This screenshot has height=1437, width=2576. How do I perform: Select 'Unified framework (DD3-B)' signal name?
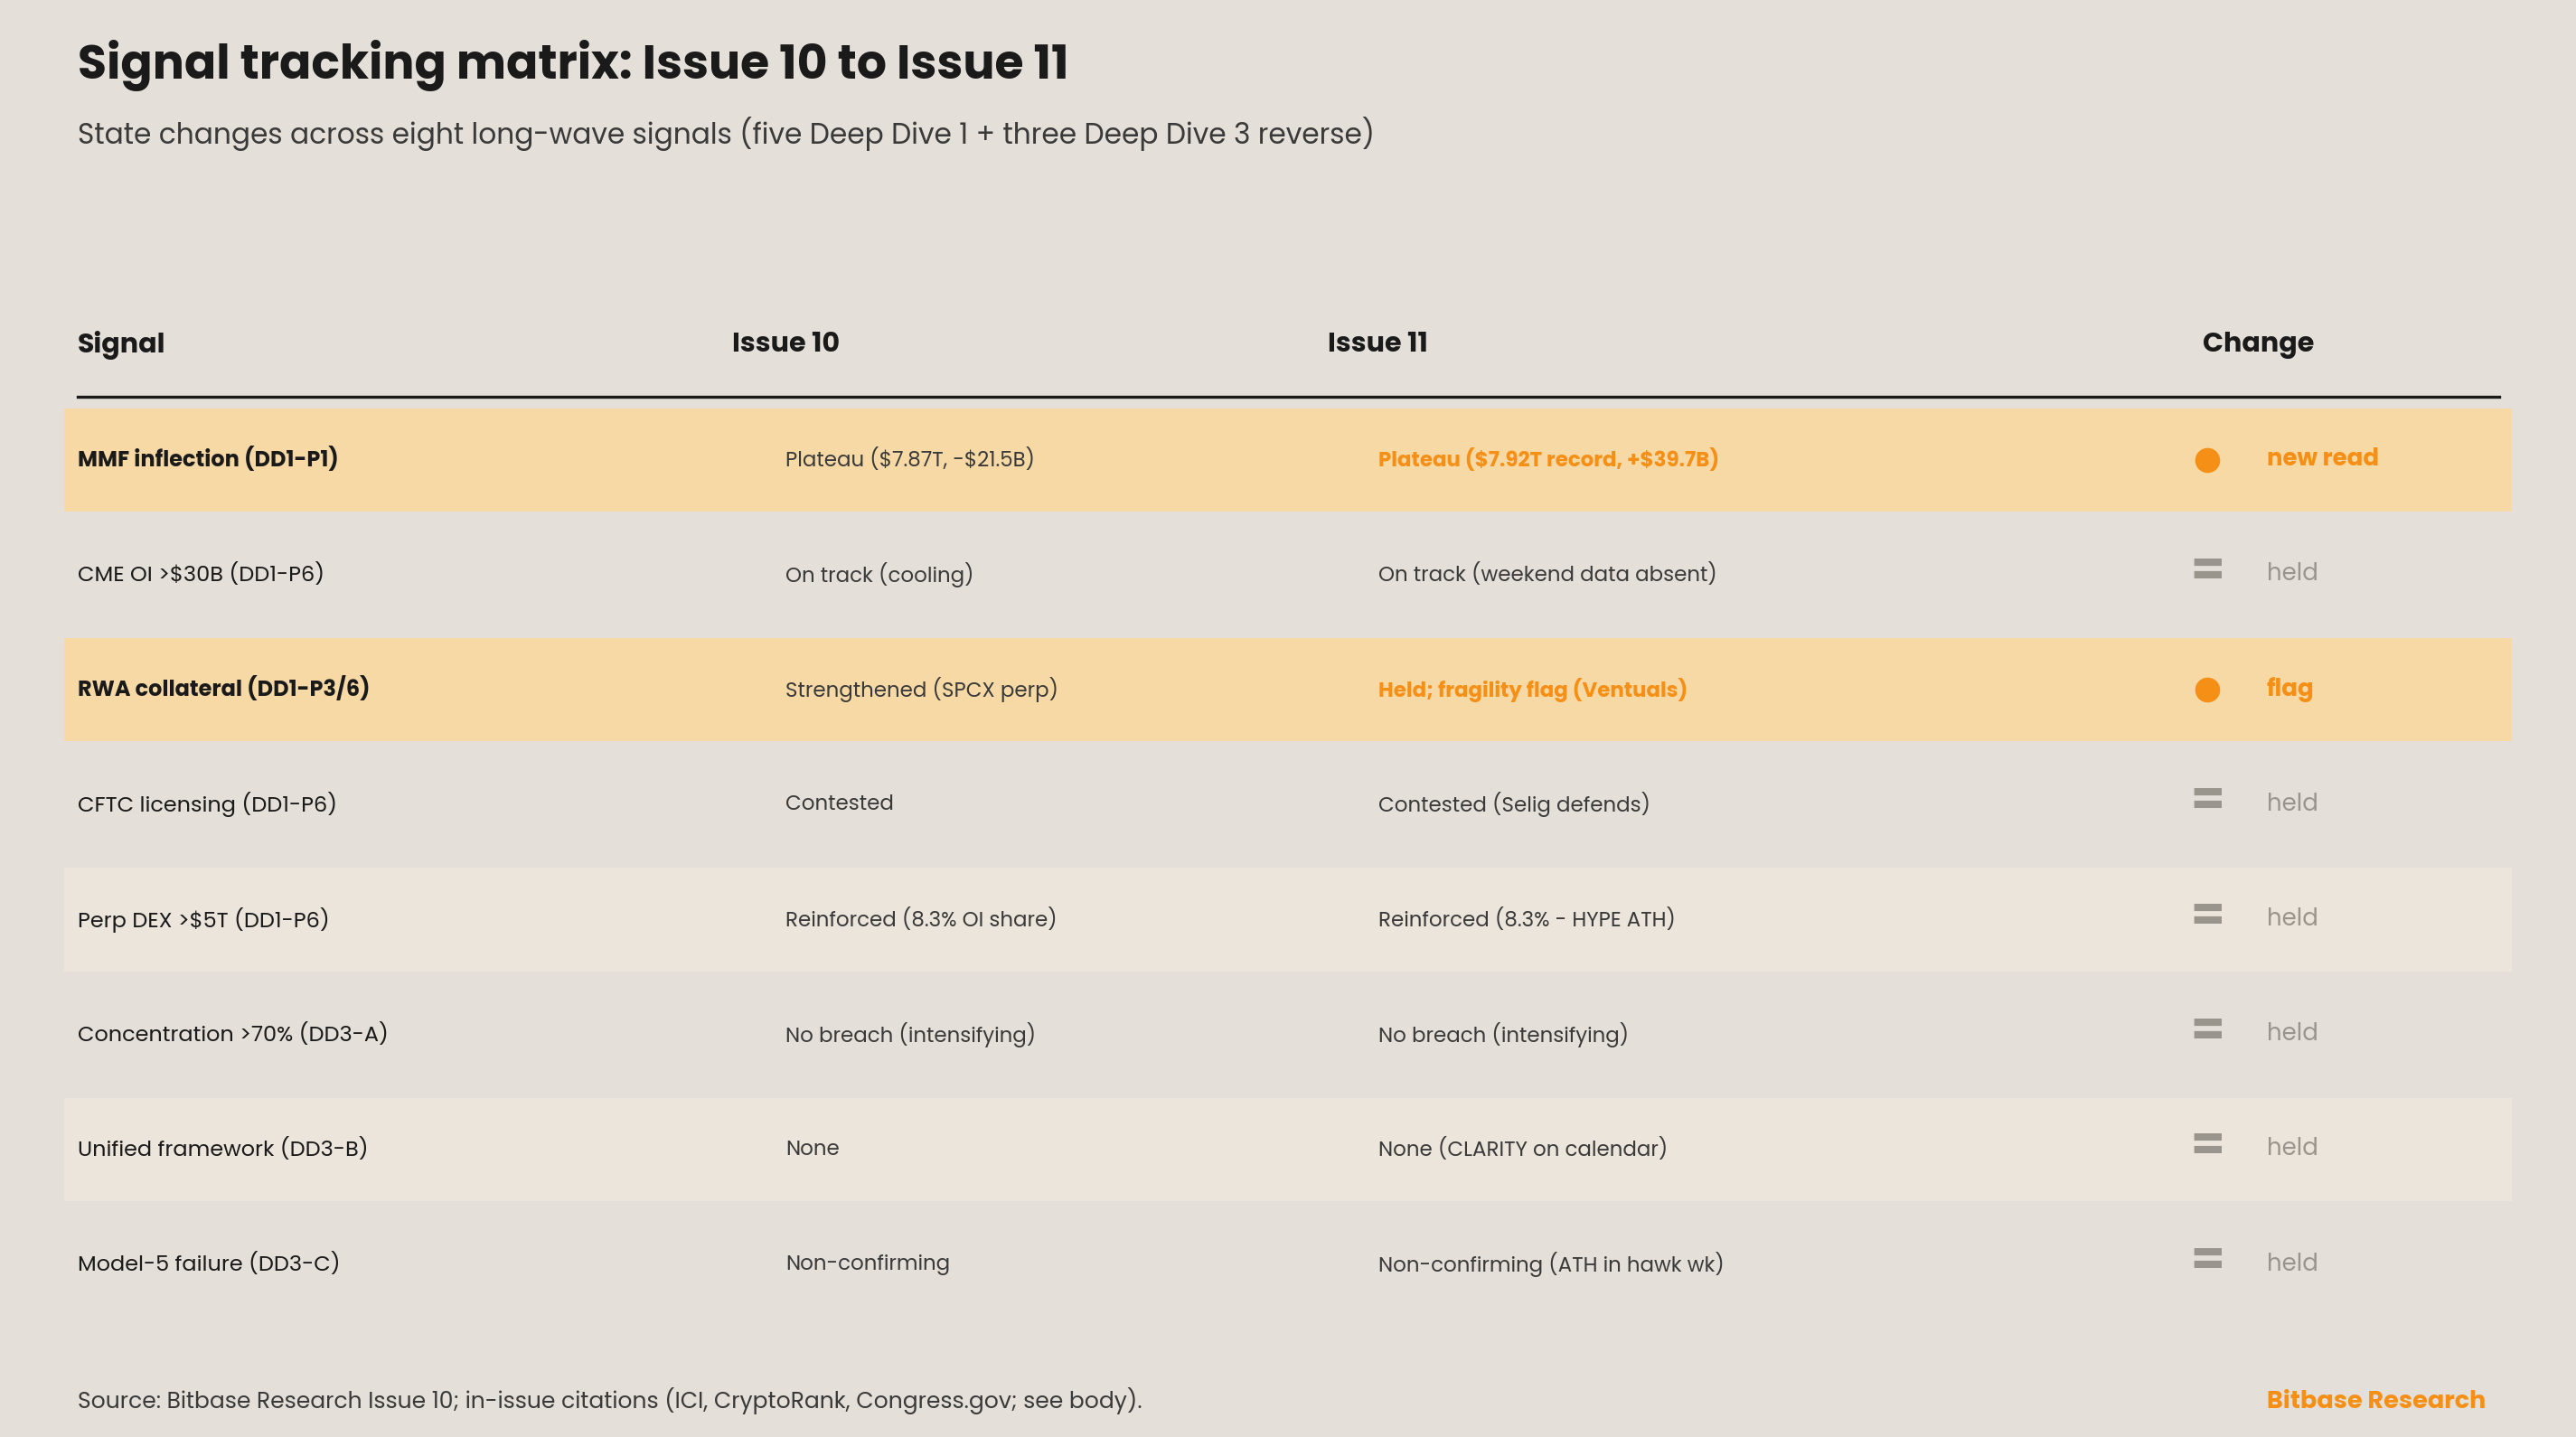tap(223, 1148)
